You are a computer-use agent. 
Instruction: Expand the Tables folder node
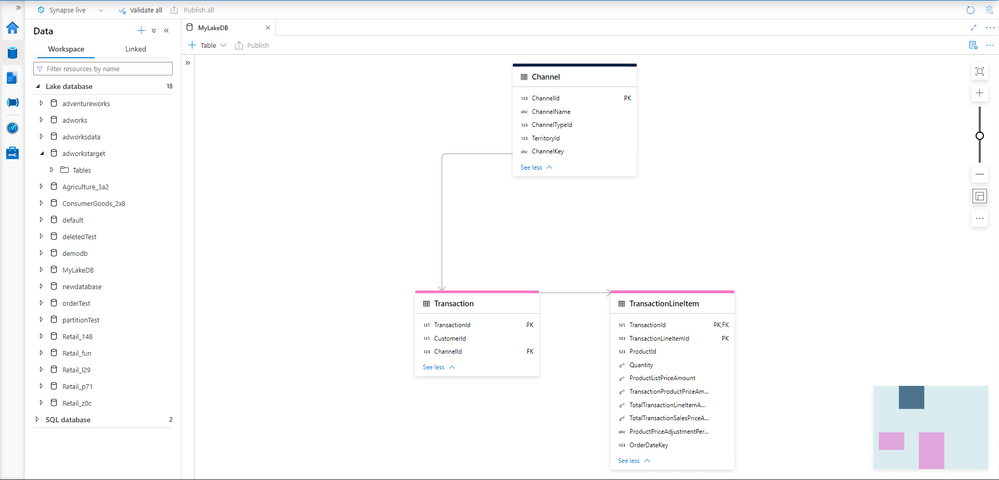pyautogui.click(x=52, y=170)
